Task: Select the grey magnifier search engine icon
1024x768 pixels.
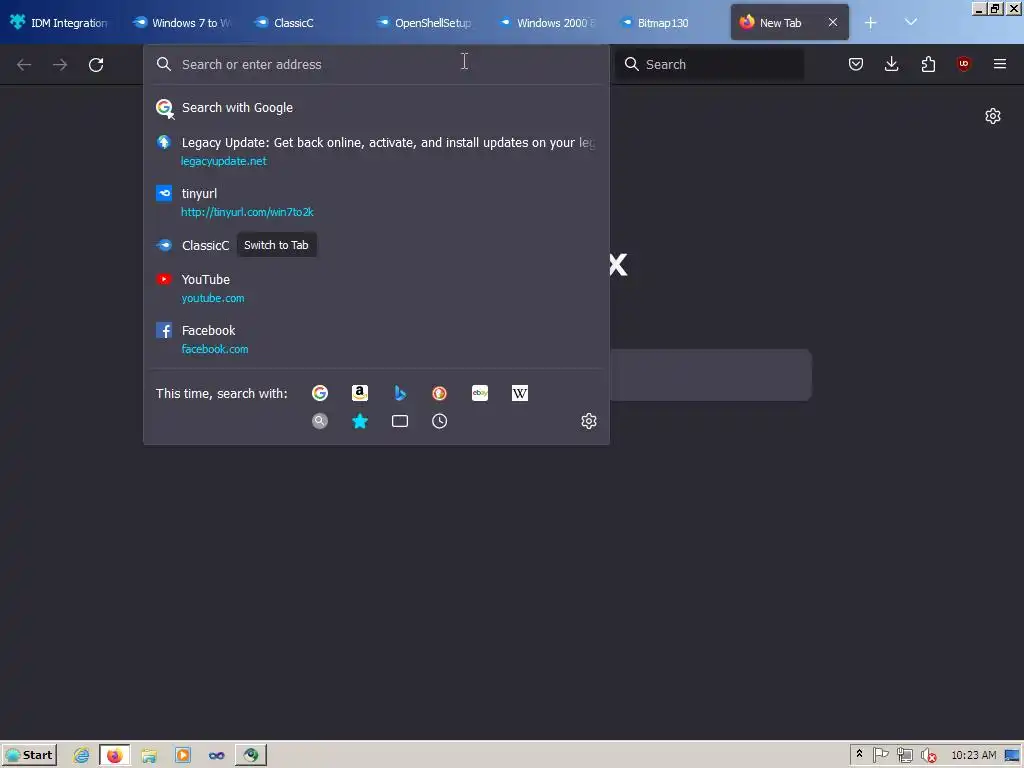Action: tap(320, 421)
